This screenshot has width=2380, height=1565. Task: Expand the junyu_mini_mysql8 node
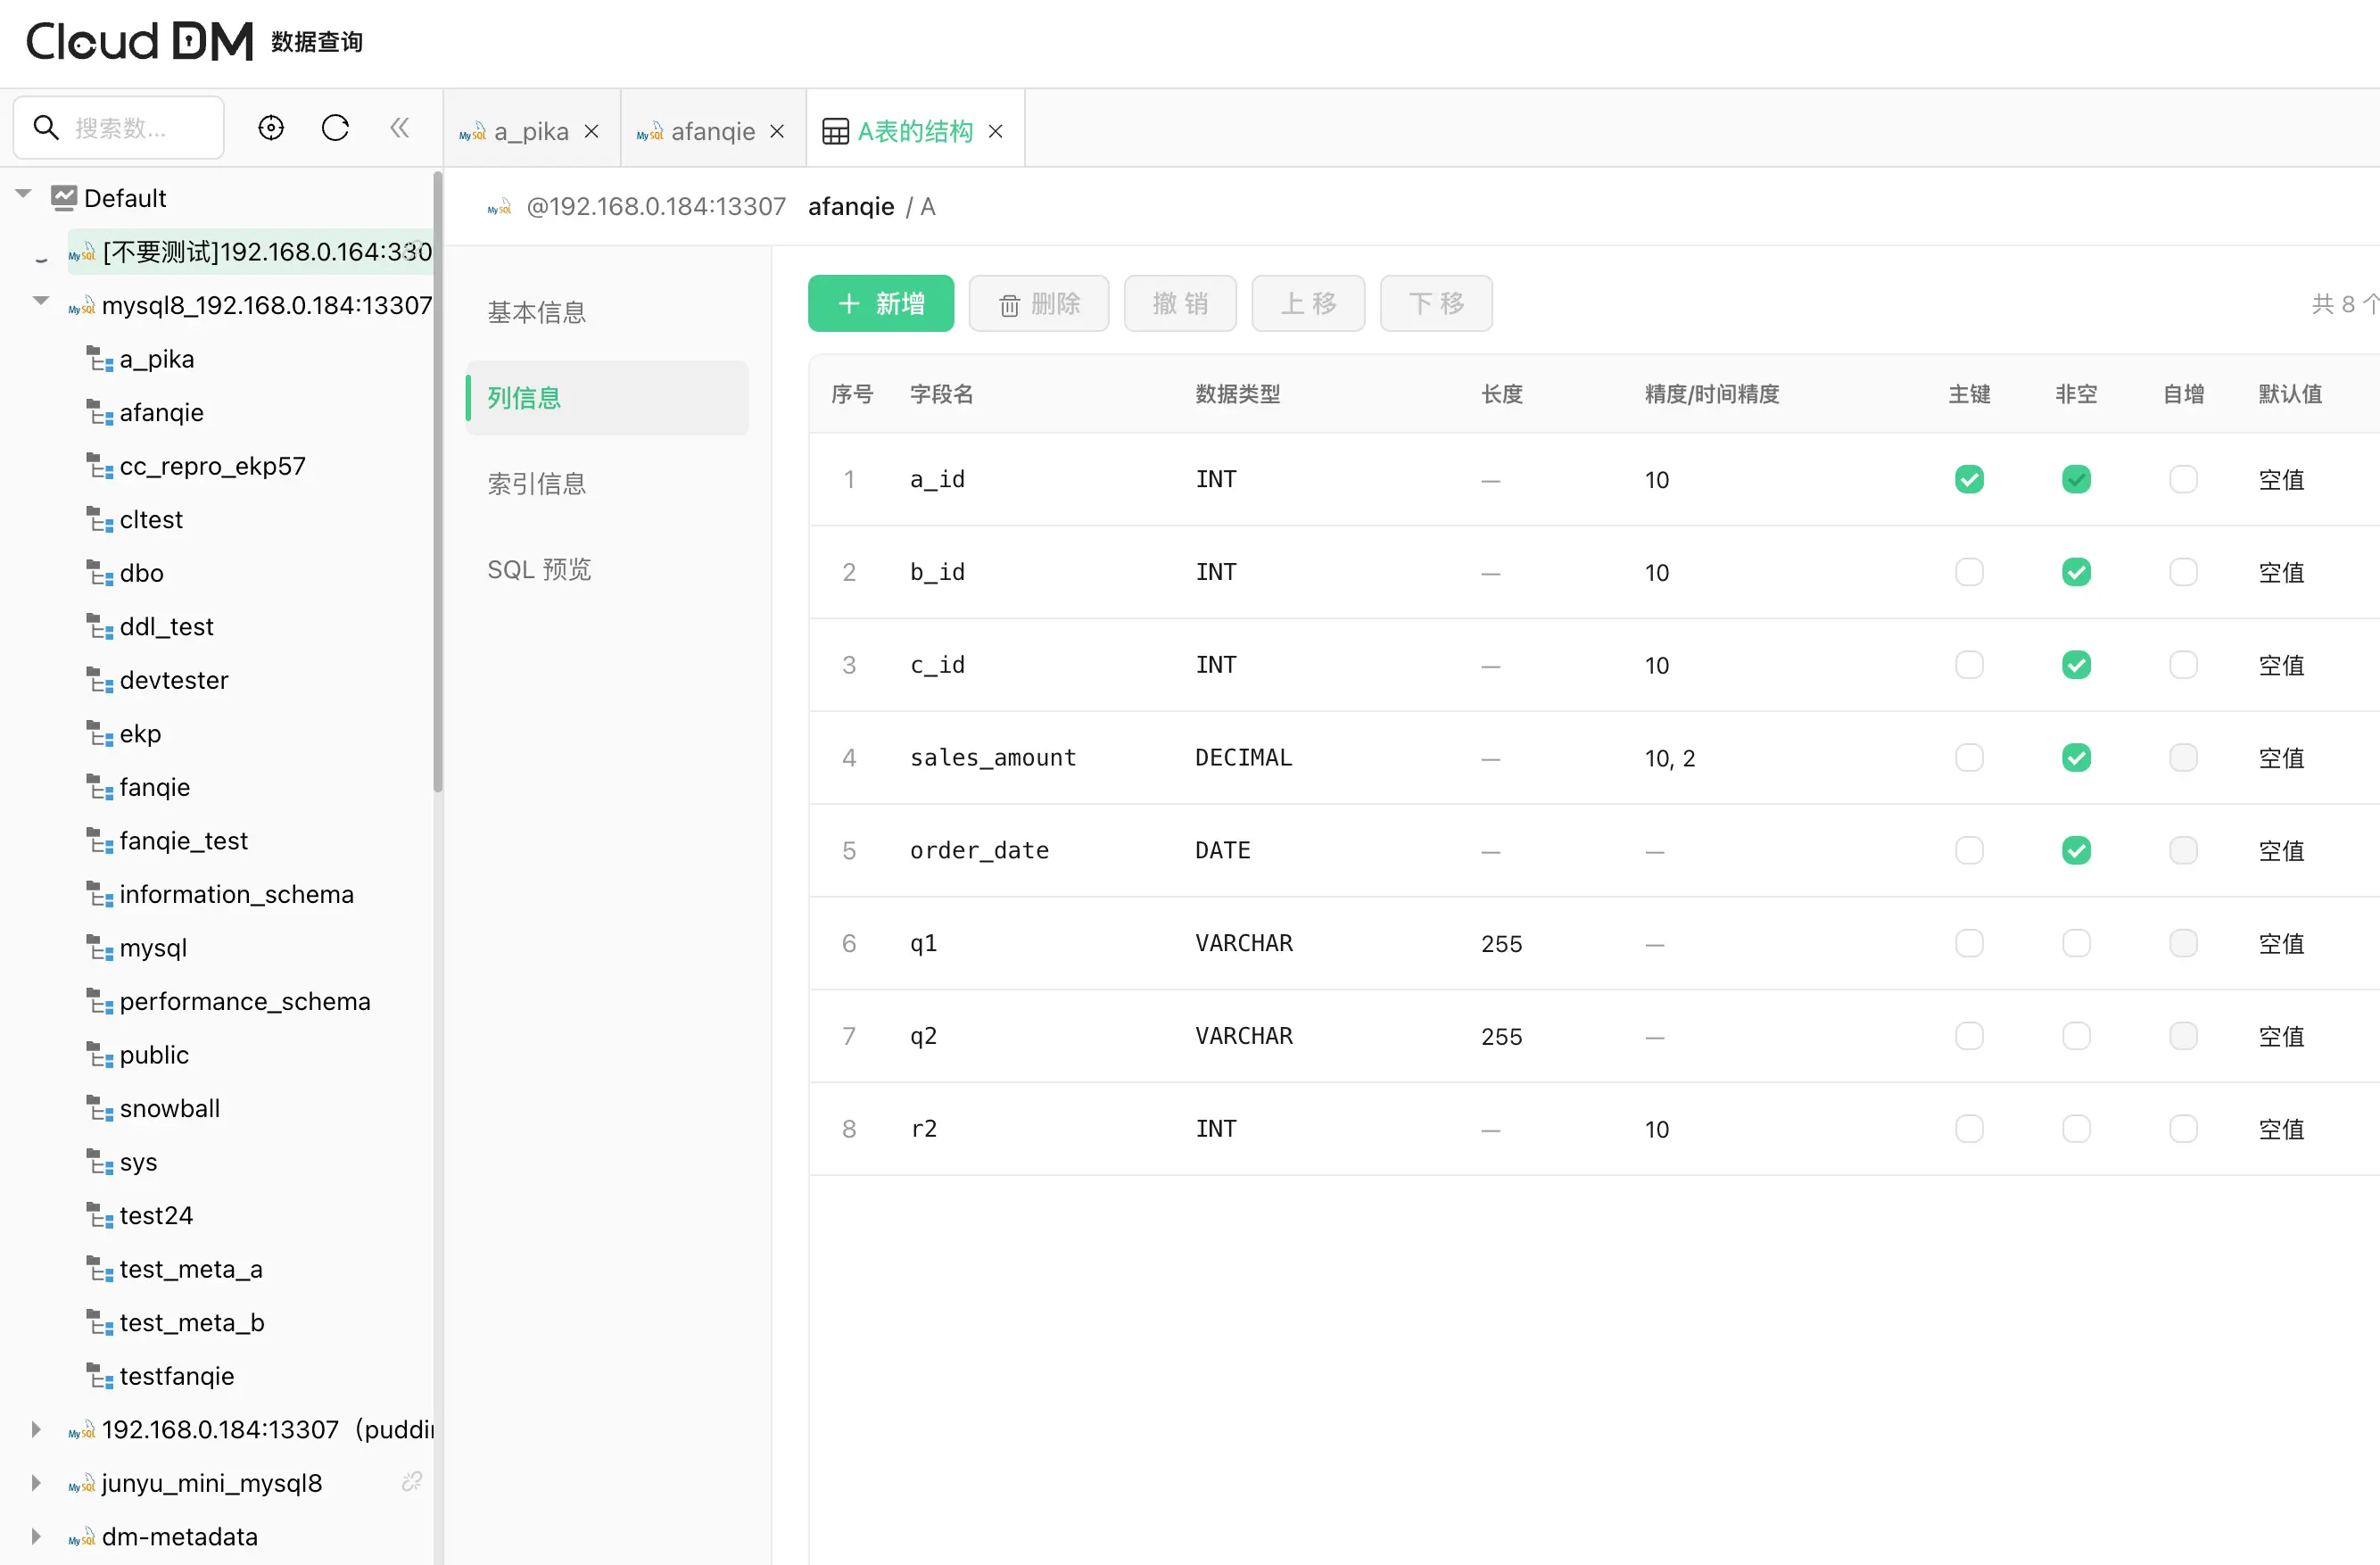(x=36, y=1483)
